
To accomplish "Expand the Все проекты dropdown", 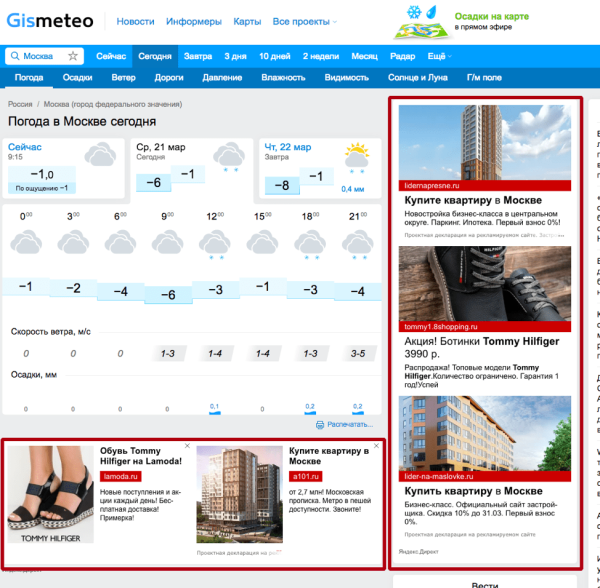I will [305, 21].
